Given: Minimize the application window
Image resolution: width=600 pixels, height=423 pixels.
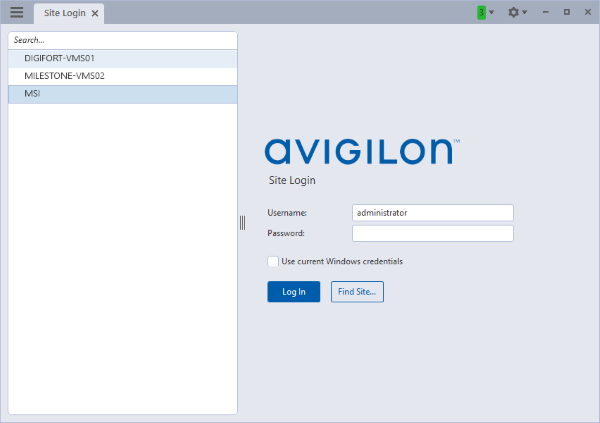Looking at the screenshot, I should pos(546,13).
